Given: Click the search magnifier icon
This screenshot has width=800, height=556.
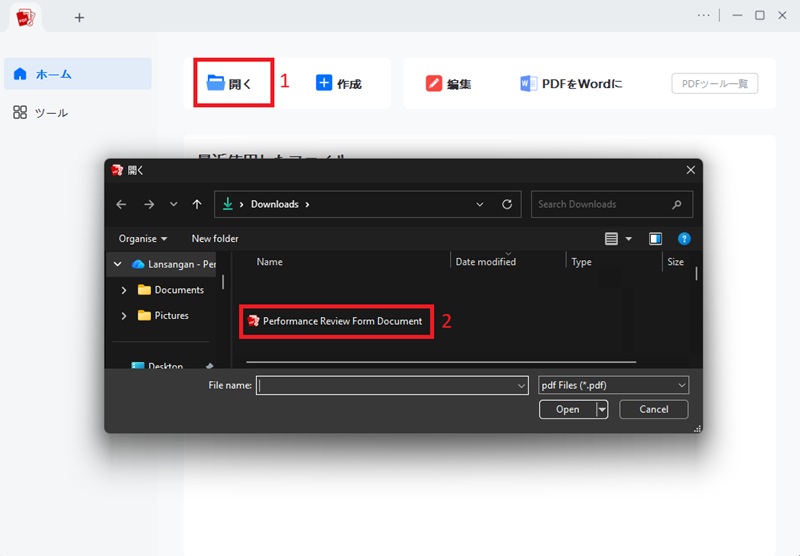Looking at the screenshot, I should pos(677,205).
